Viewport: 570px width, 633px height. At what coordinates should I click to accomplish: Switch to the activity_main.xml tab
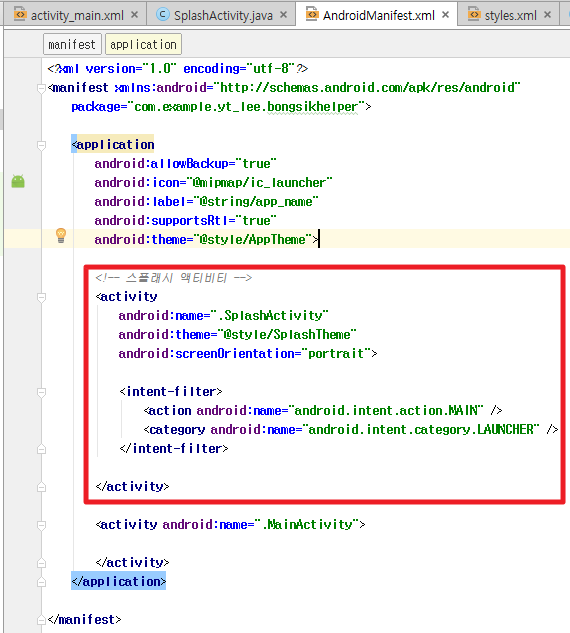76,15
